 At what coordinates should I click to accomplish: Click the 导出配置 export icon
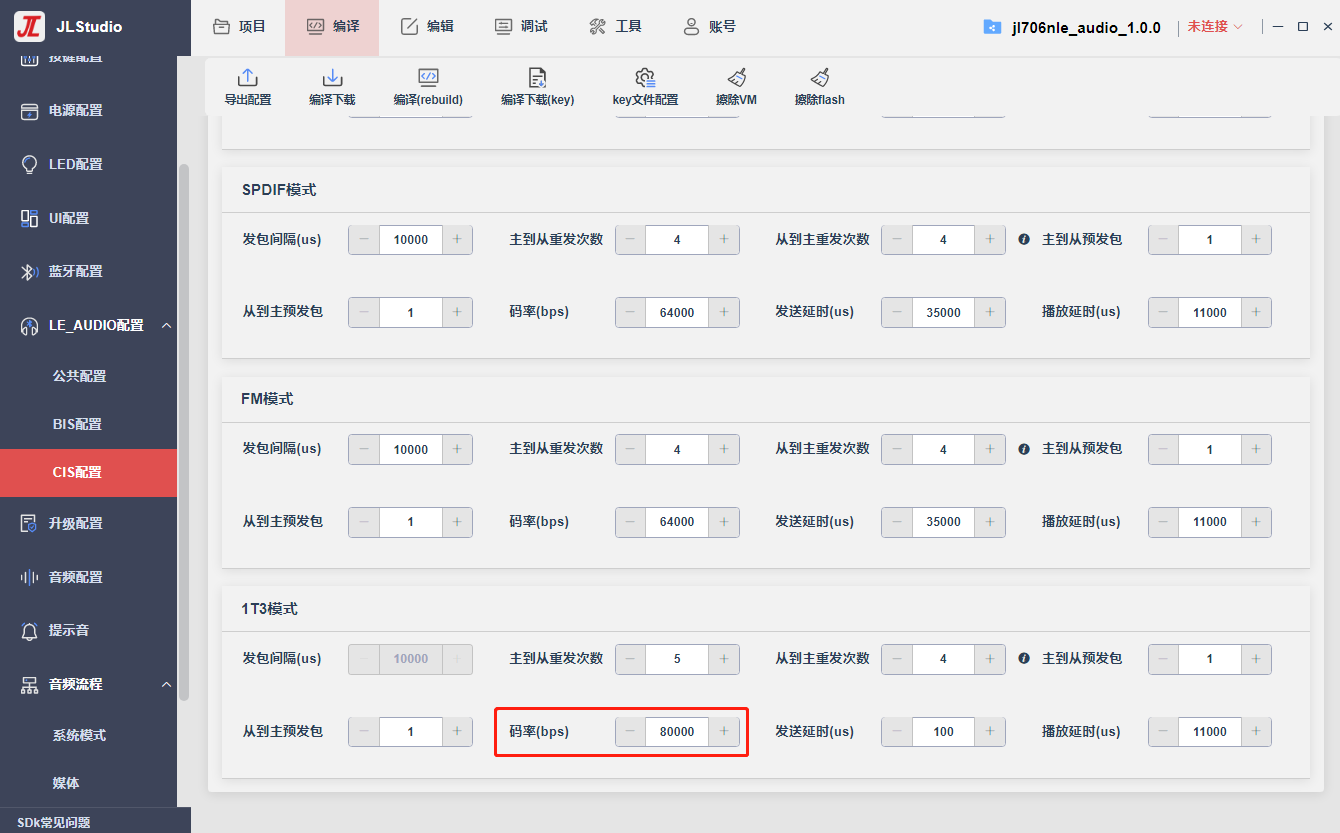[247, 78]
